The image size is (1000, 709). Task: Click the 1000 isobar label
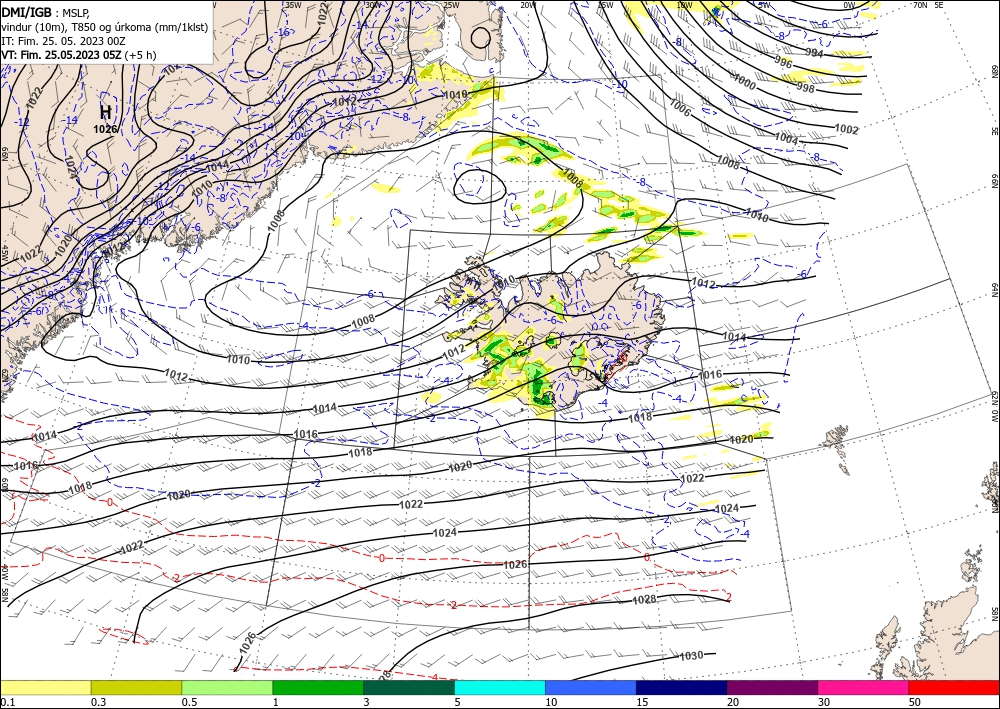(744, 82)
